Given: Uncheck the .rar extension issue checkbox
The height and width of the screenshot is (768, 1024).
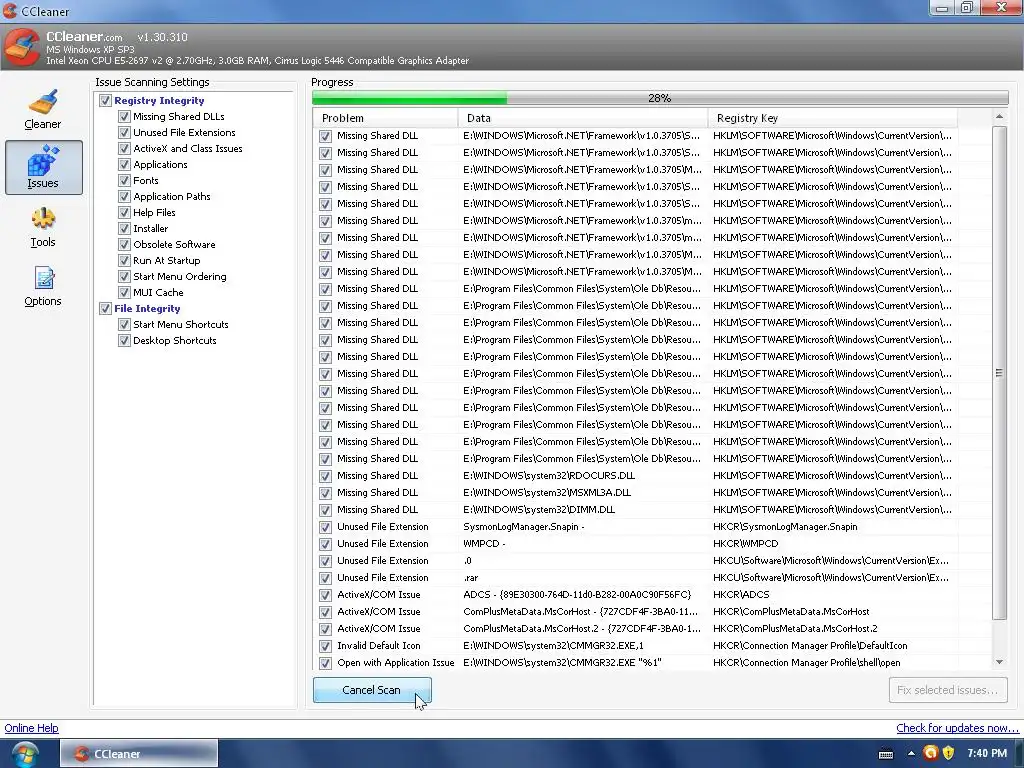Looking at the screenshot, I should (325, 578).
